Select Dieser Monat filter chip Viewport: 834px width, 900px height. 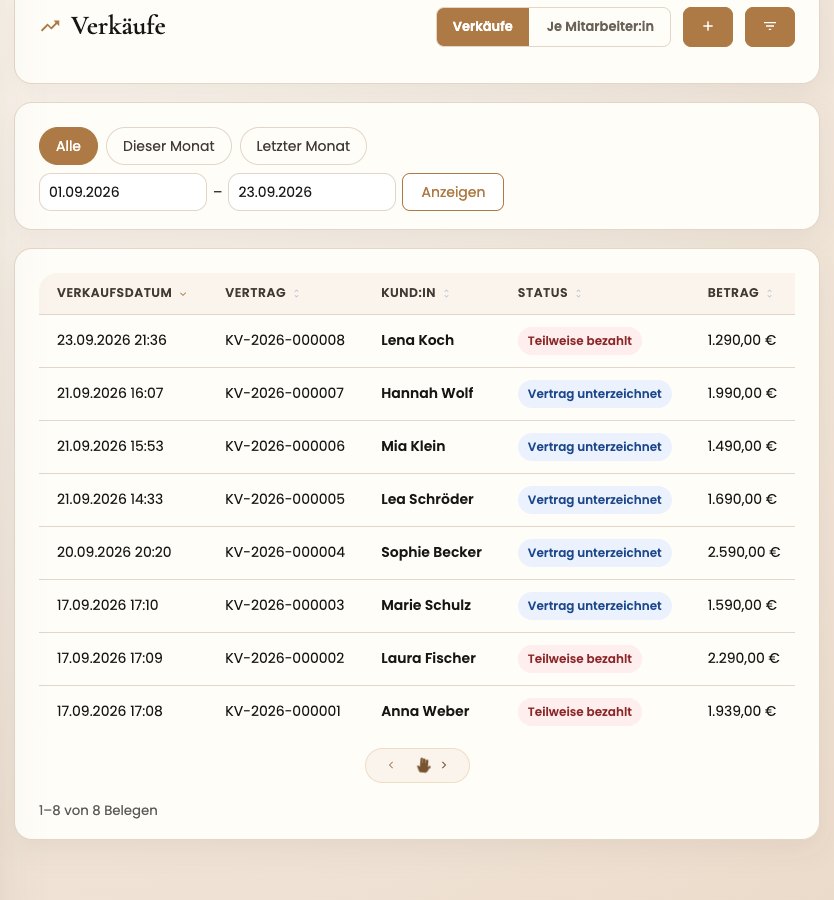169,146
